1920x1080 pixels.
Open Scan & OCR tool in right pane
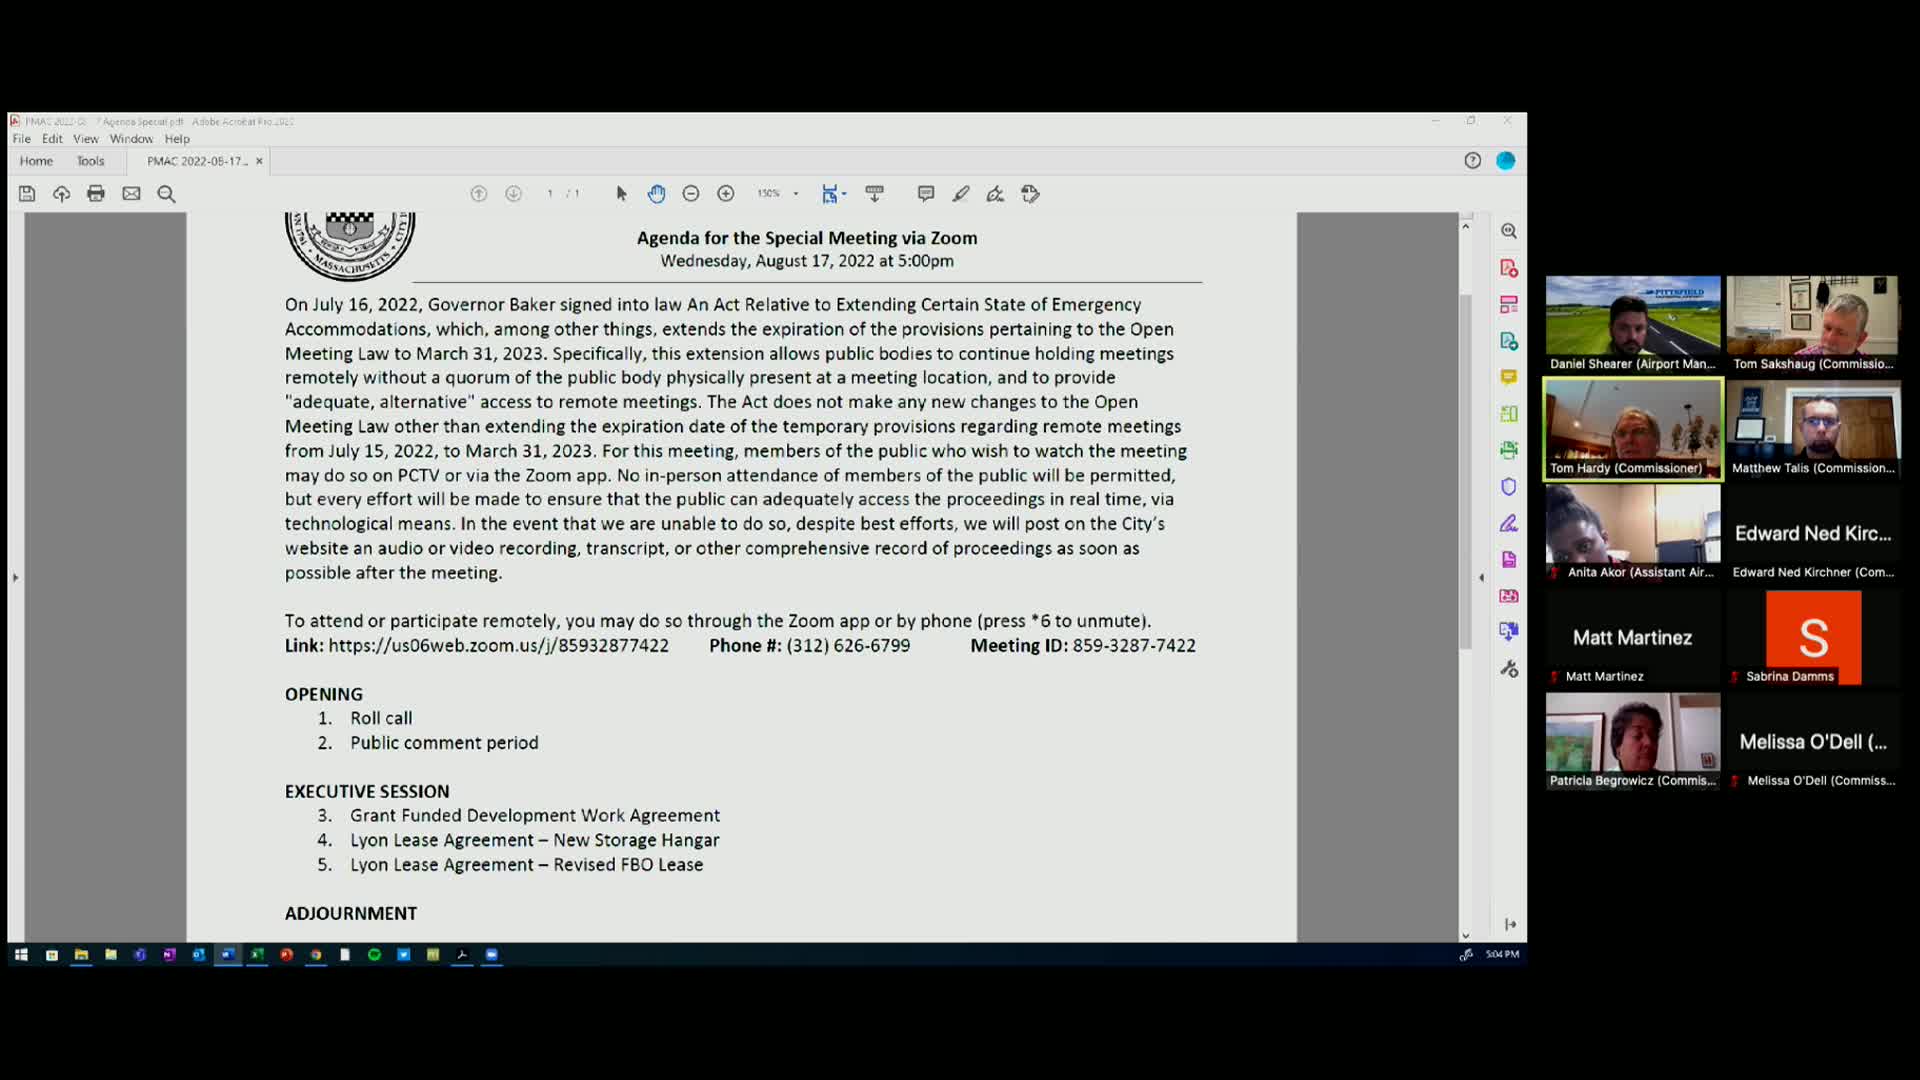click(x=1509, y=450)
